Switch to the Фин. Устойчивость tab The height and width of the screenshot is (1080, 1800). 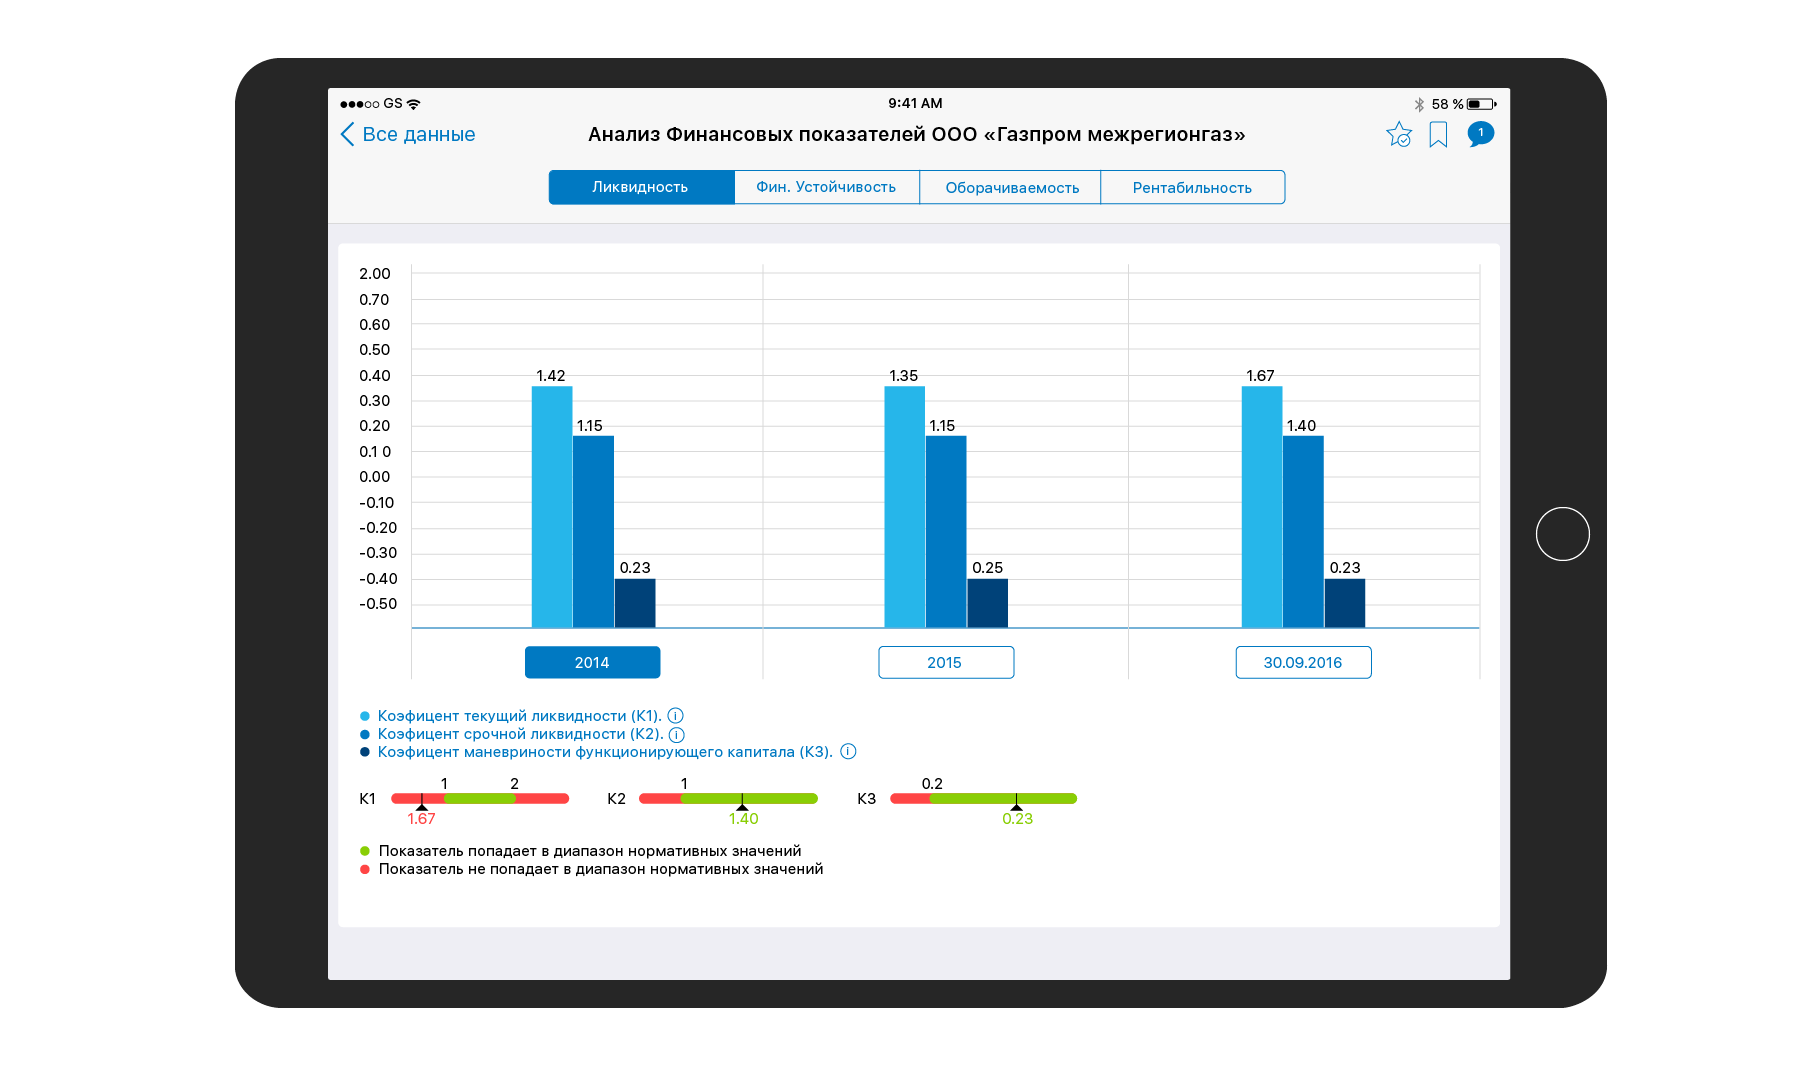(x=826, y=187)
